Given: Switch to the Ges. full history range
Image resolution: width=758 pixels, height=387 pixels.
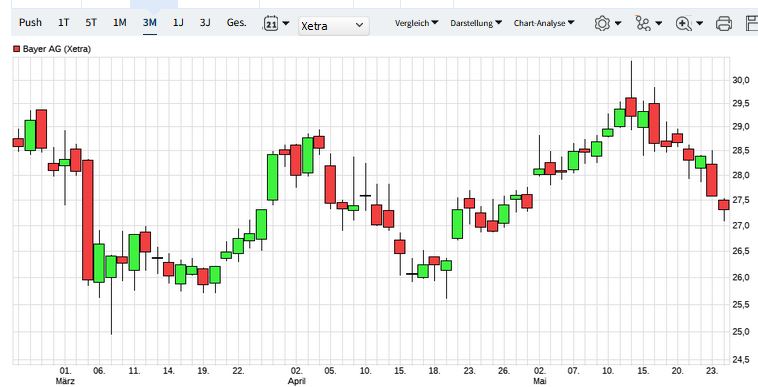Looking at the screenshot, I should pyautogui.click(x=236, y=22).
